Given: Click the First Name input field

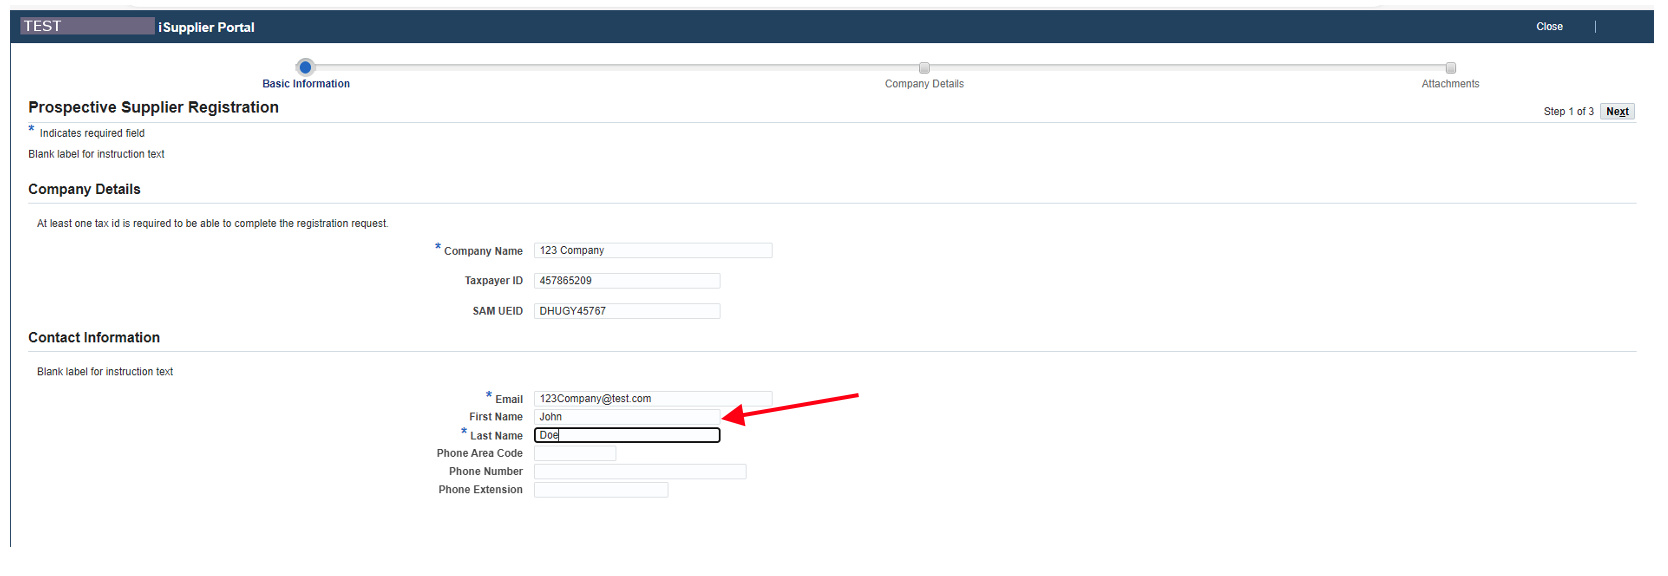Looking at the screenshot, I should click(x=627, y=417).
